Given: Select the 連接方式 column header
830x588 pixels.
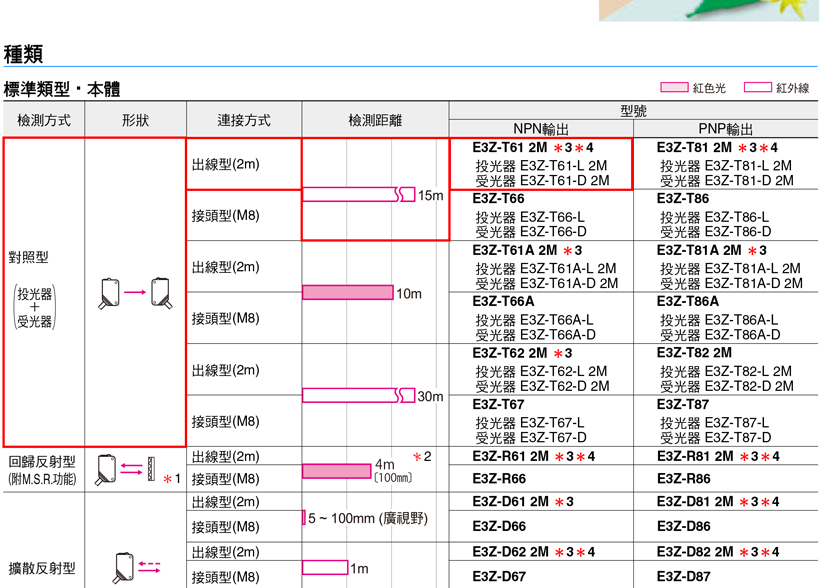Looking at the screenshot, I should pyautogui.click(x=244, y=120).
